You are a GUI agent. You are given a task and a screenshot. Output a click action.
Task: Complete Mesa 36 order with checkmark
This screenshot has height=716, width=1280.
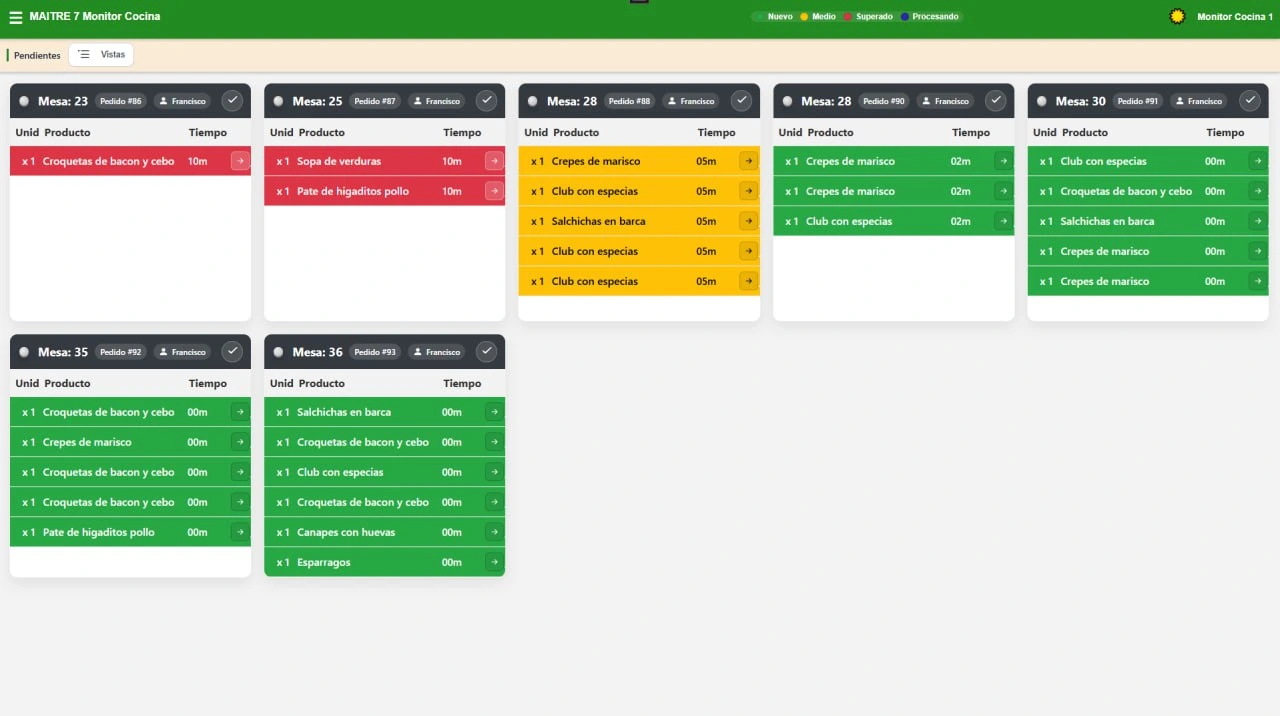point(486,351)
